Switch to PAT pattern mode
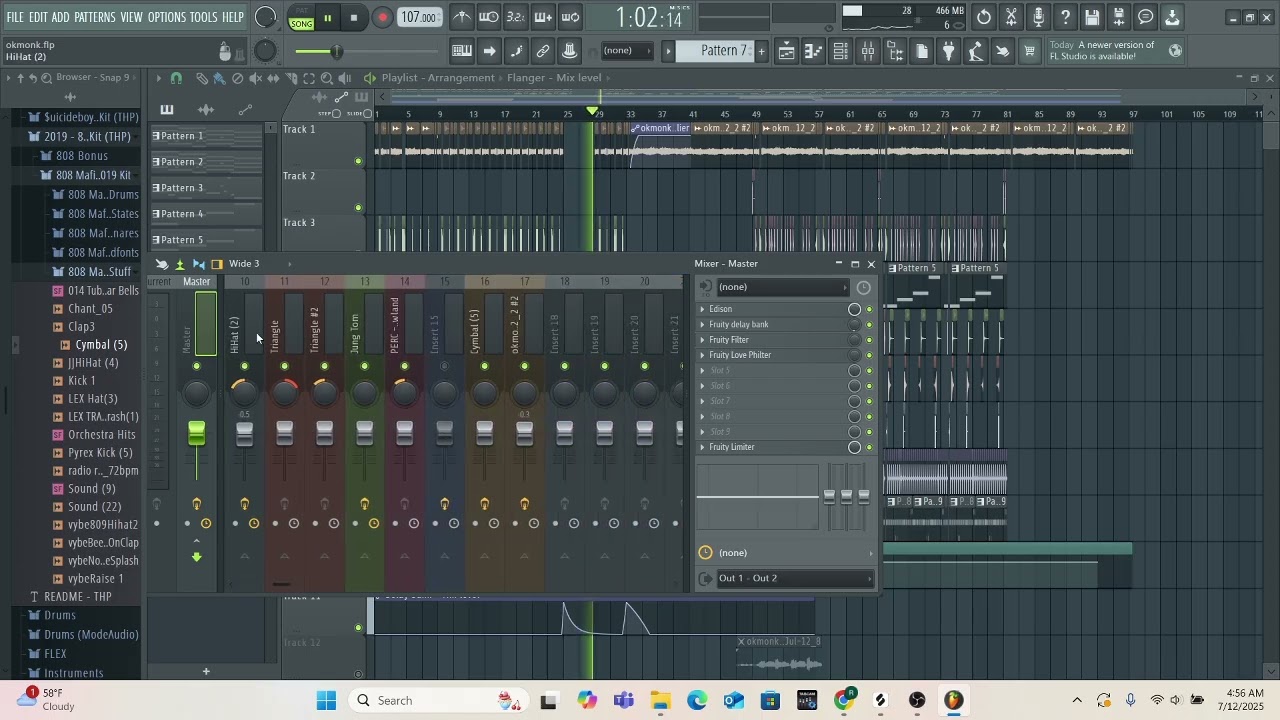This screenshot has width=1280, height=720. (x=302, y=11)
